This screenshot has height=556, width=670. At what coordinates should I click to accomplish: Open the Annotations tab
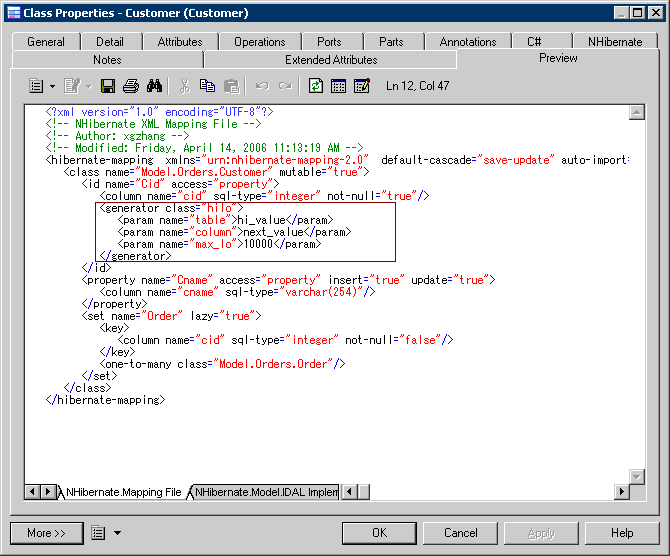click(x=468, y=42)
